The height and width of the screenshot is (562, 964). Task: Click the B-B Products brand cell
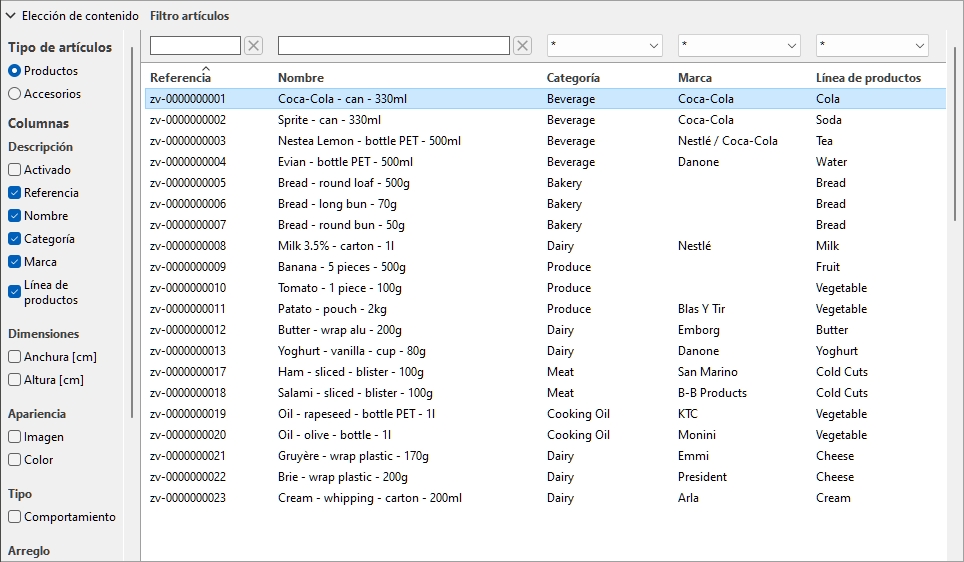(712, 393)
